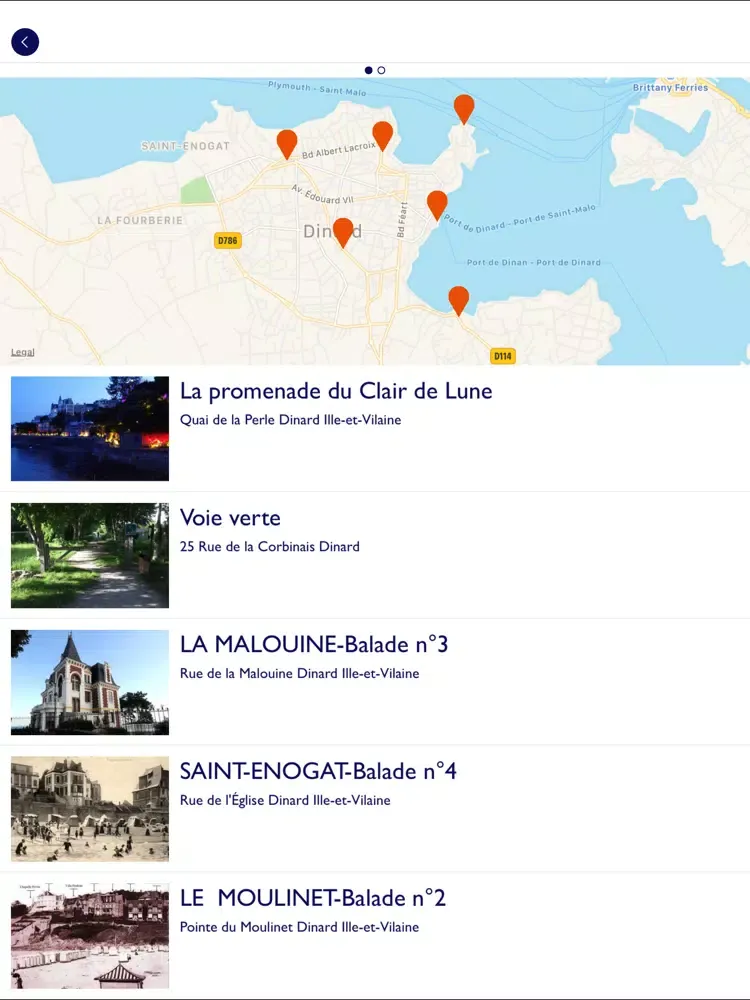The image size is (750, 1000).
Task: Click the SAINT-ENOGAT map label
Action: [185, 146]
